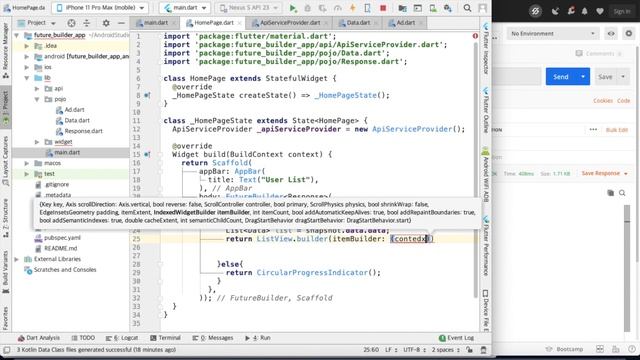Switch to main.dart editor tab

(155, 23)
